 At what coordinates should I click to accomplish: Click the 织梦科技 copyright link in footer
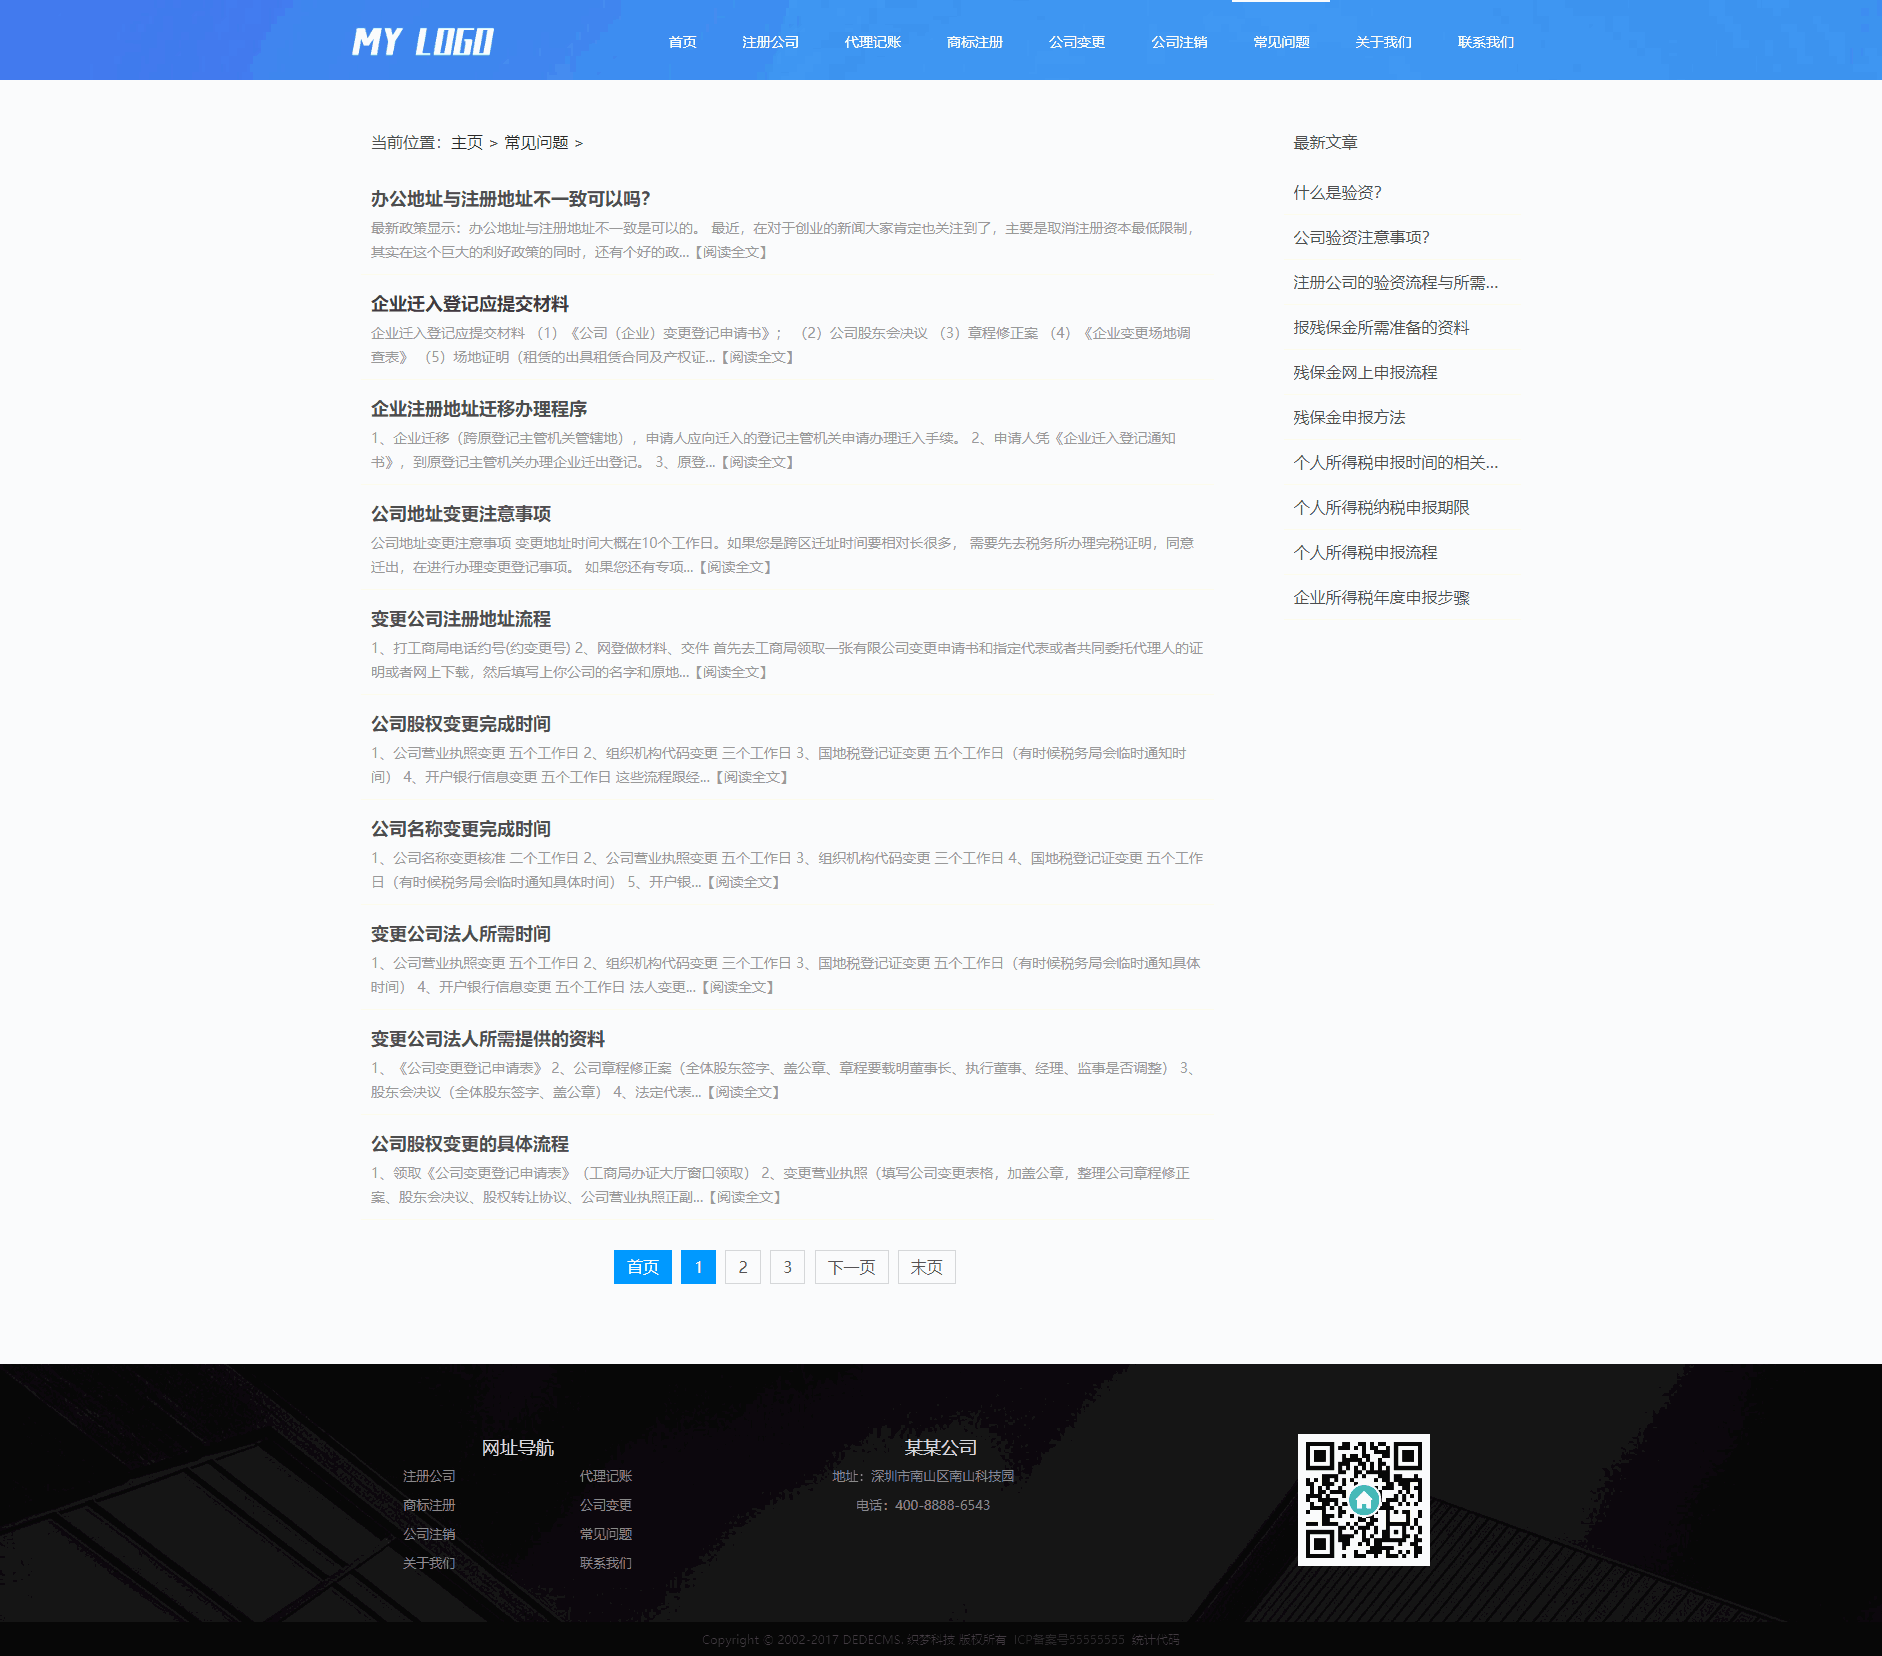[x=930, y=1640]
